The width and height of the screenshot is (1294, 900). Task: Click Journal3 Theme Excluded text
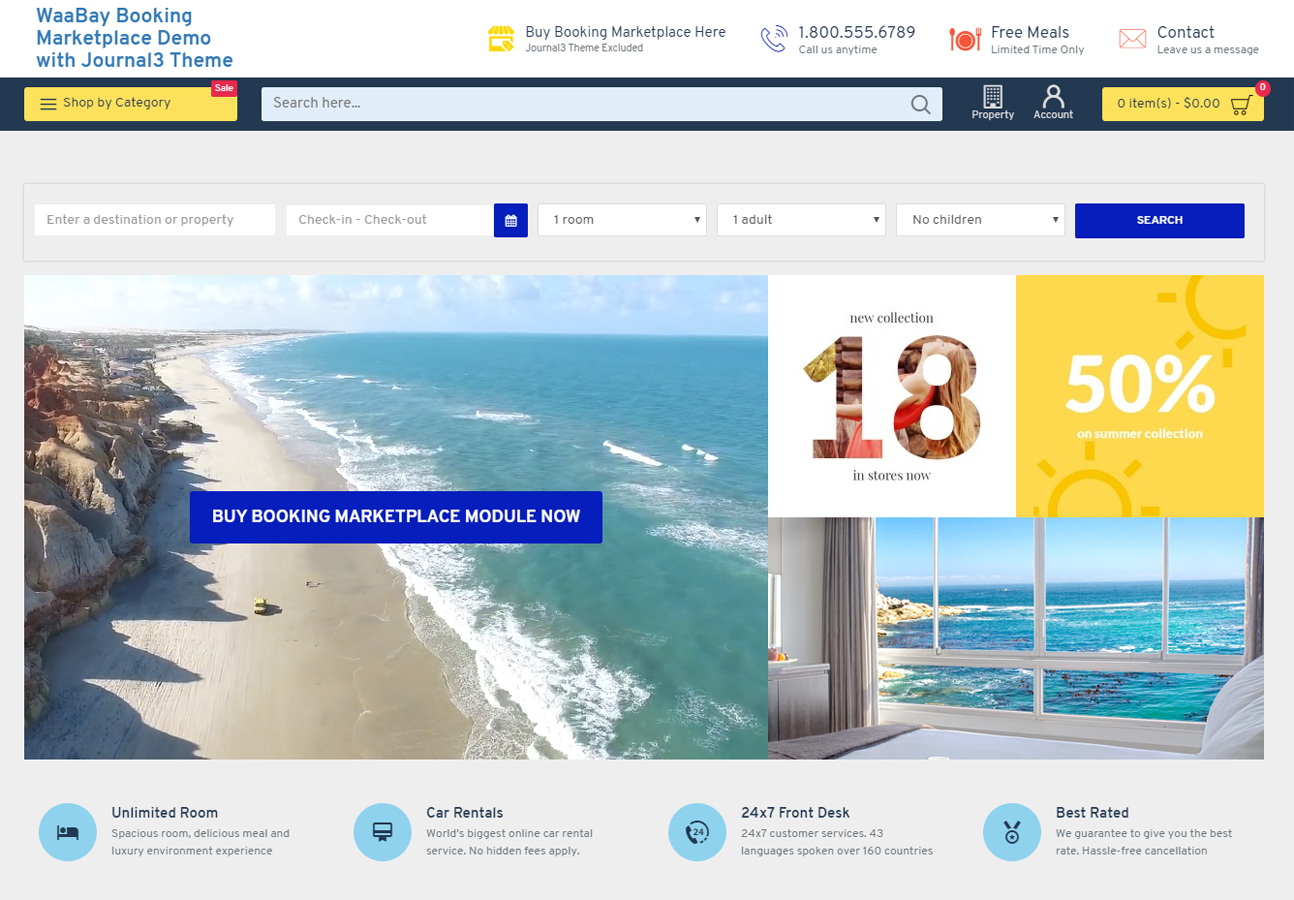pos(584,48)
